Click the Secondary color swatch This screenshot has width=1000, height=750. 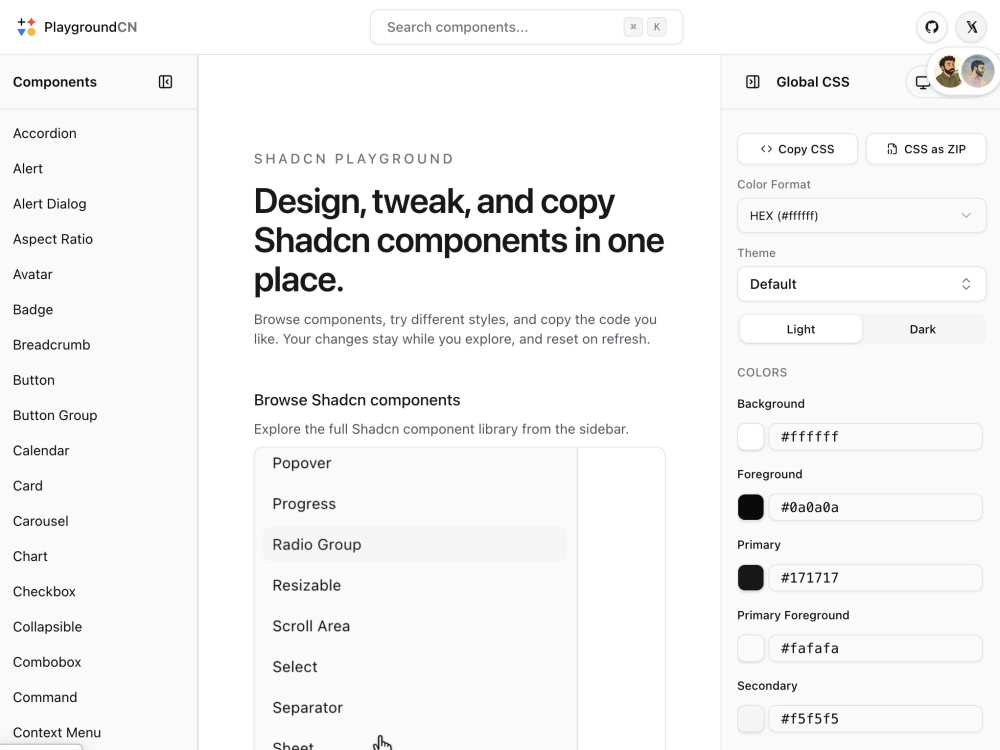coord(751,719)
